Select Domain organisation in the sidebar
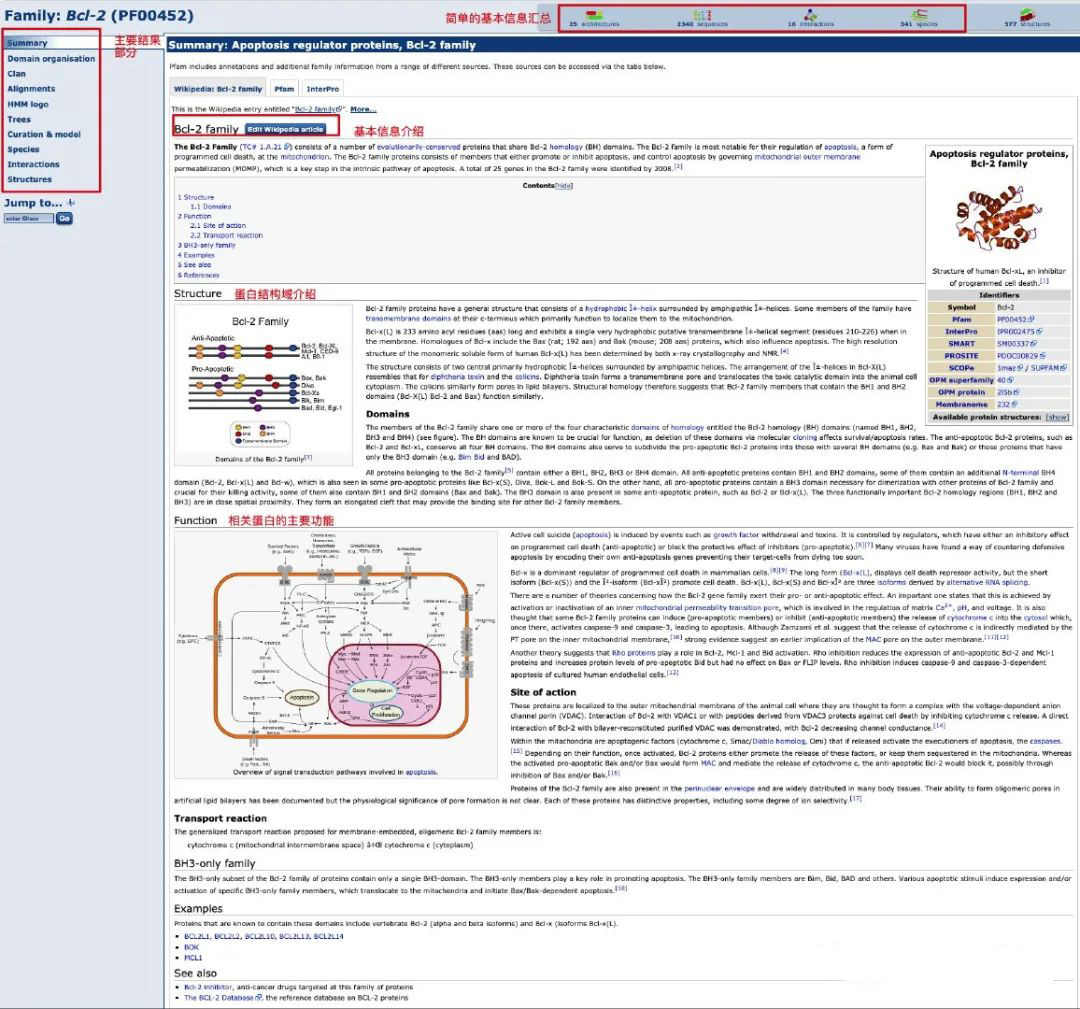Screen dimensions: 1080x1009 [52, 59]
